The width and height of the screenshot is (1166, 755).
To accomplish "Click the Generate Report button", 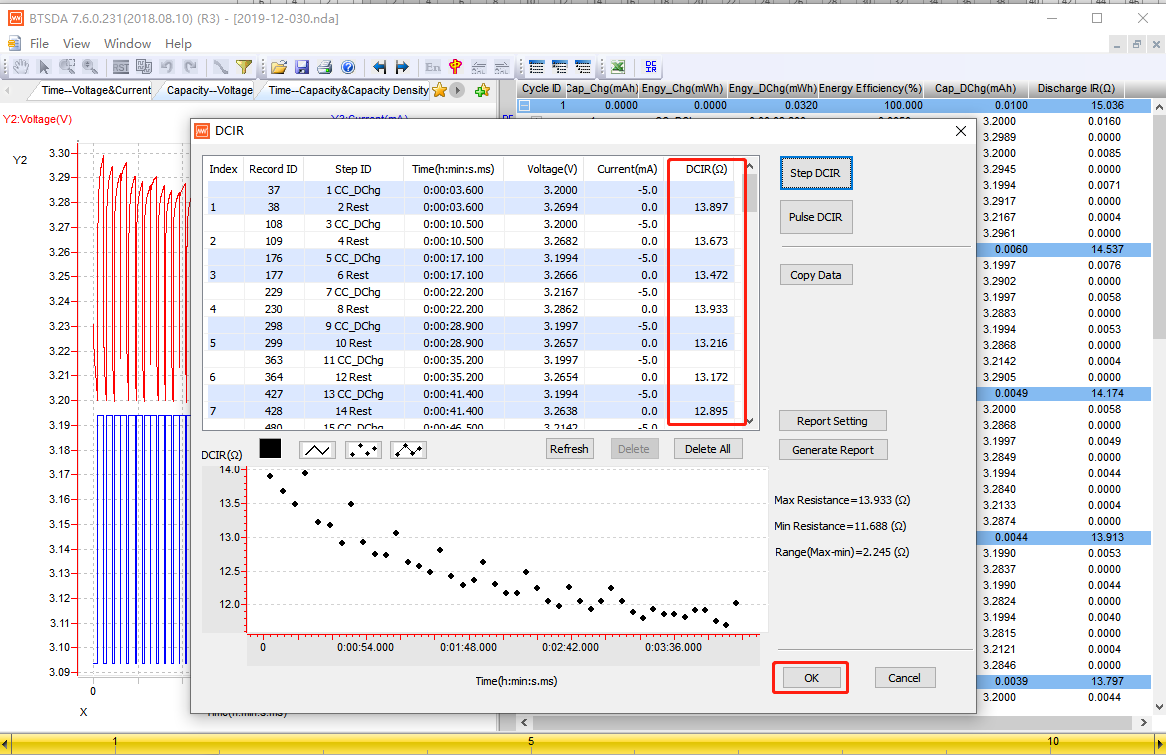I will [833, 450].
